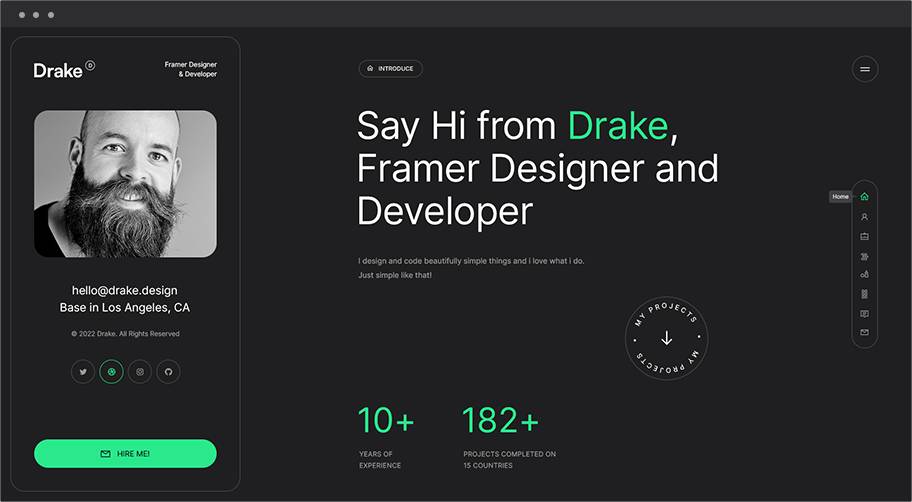Open the About section via person icon
The image size is (912, 502).
[864, 216]
